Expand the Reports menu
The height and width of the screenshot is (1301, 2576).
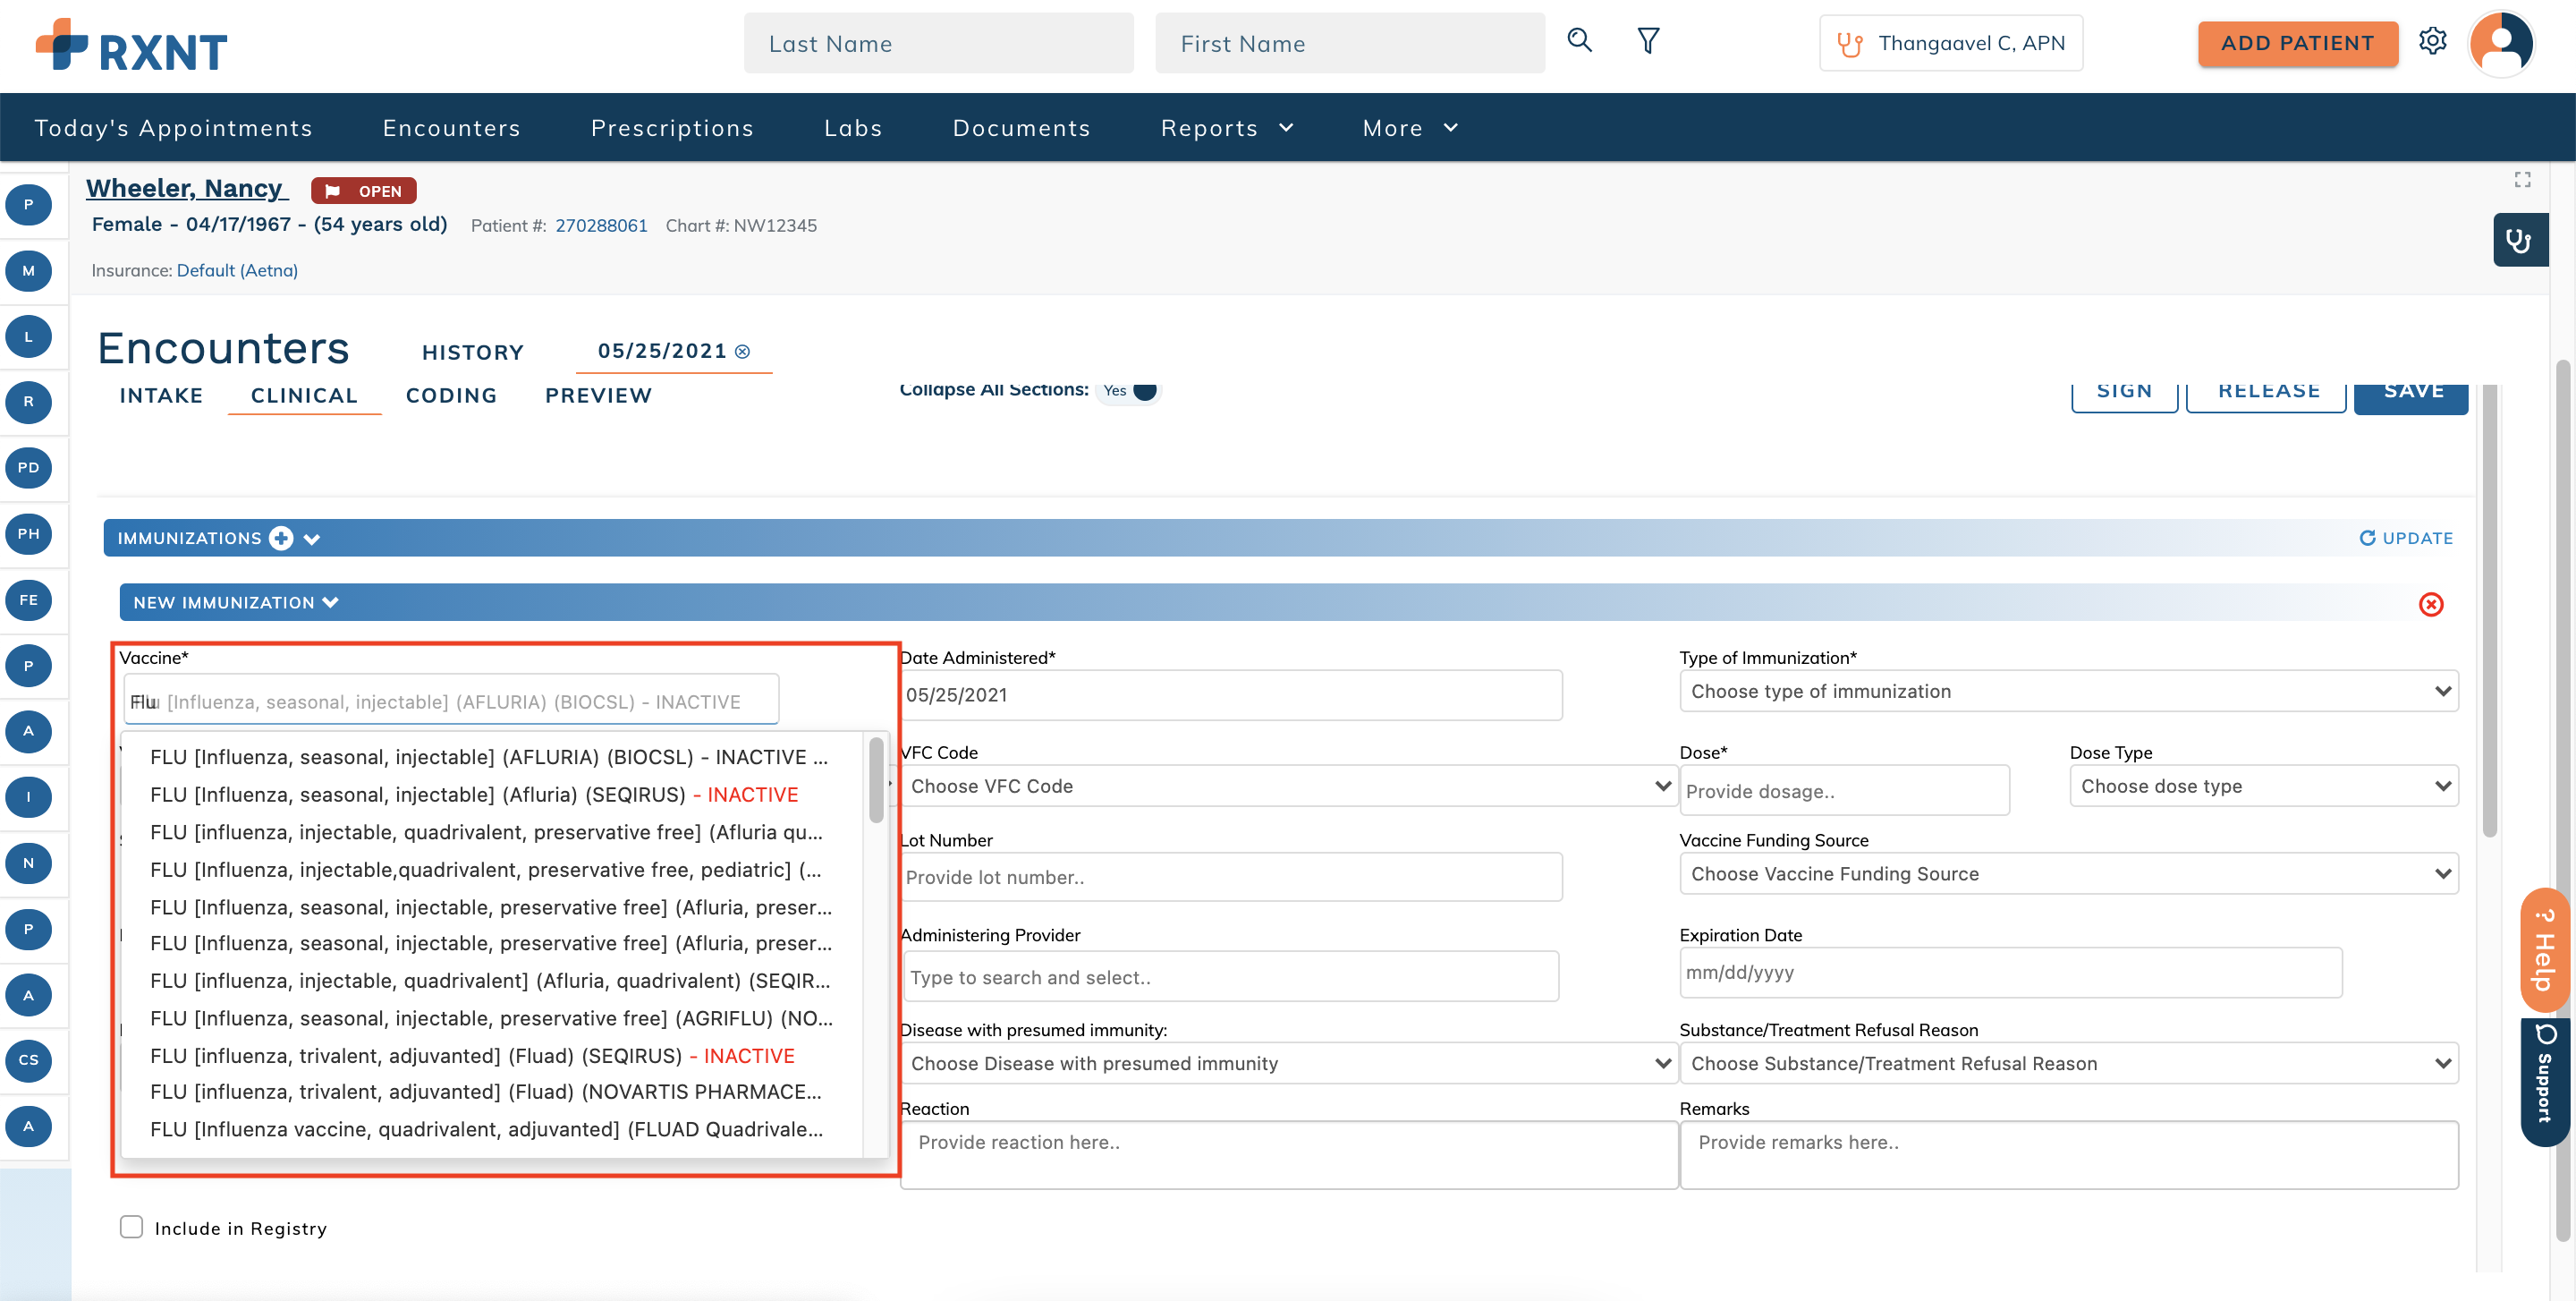tap(1227, 128)
